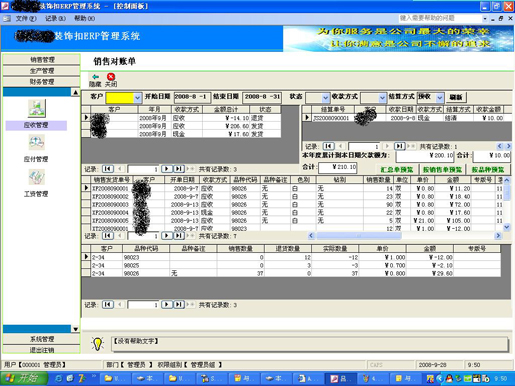Open the 文件 menu
This screenshot has height=386, width=515.
point(26,18)
